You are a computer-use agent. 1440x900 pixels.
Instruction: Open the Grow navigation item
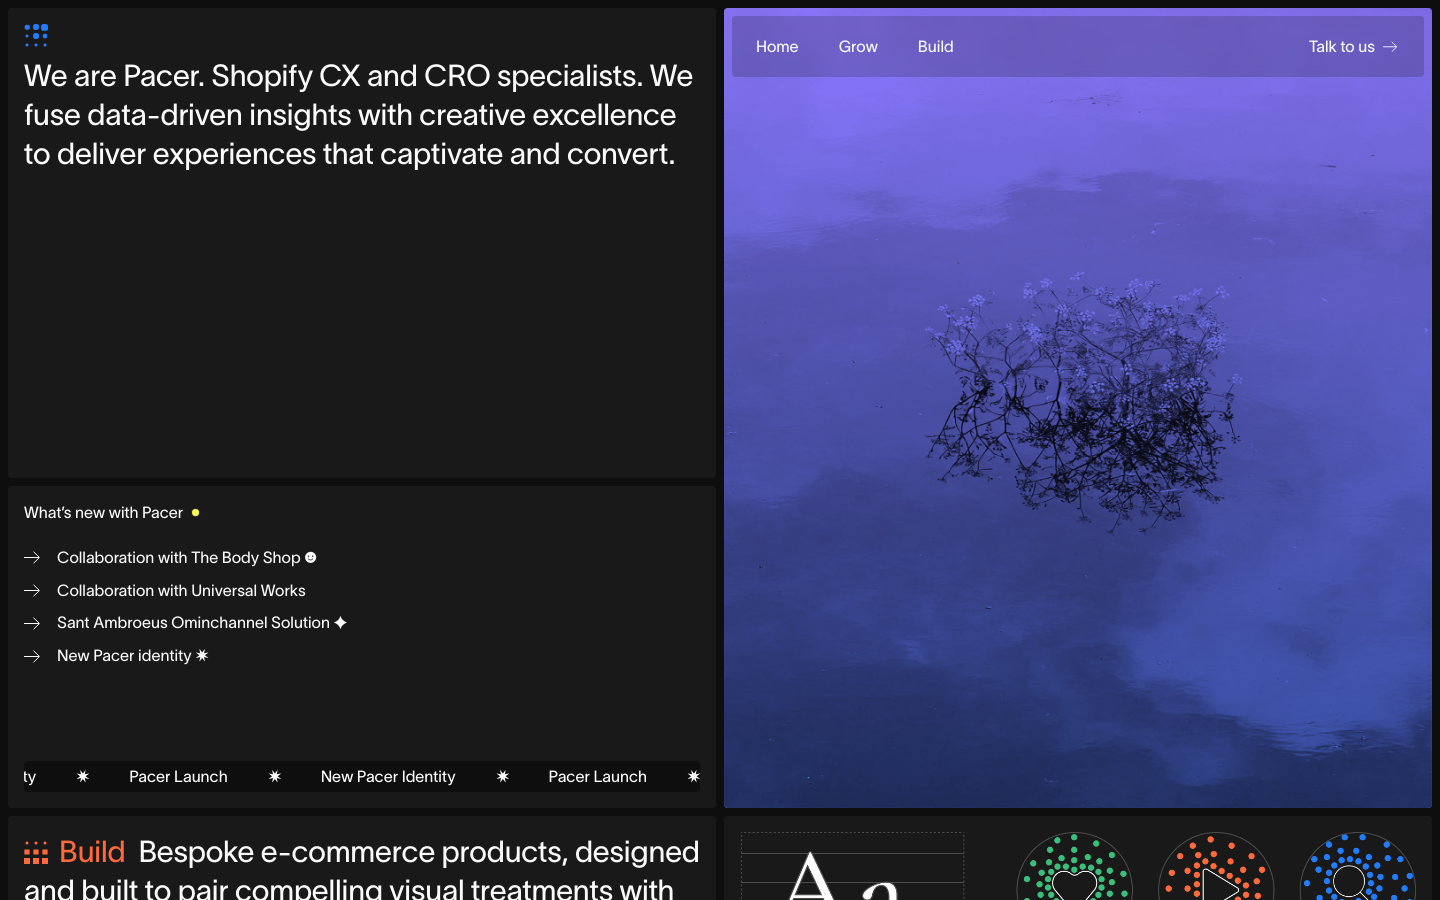[858, 47]
